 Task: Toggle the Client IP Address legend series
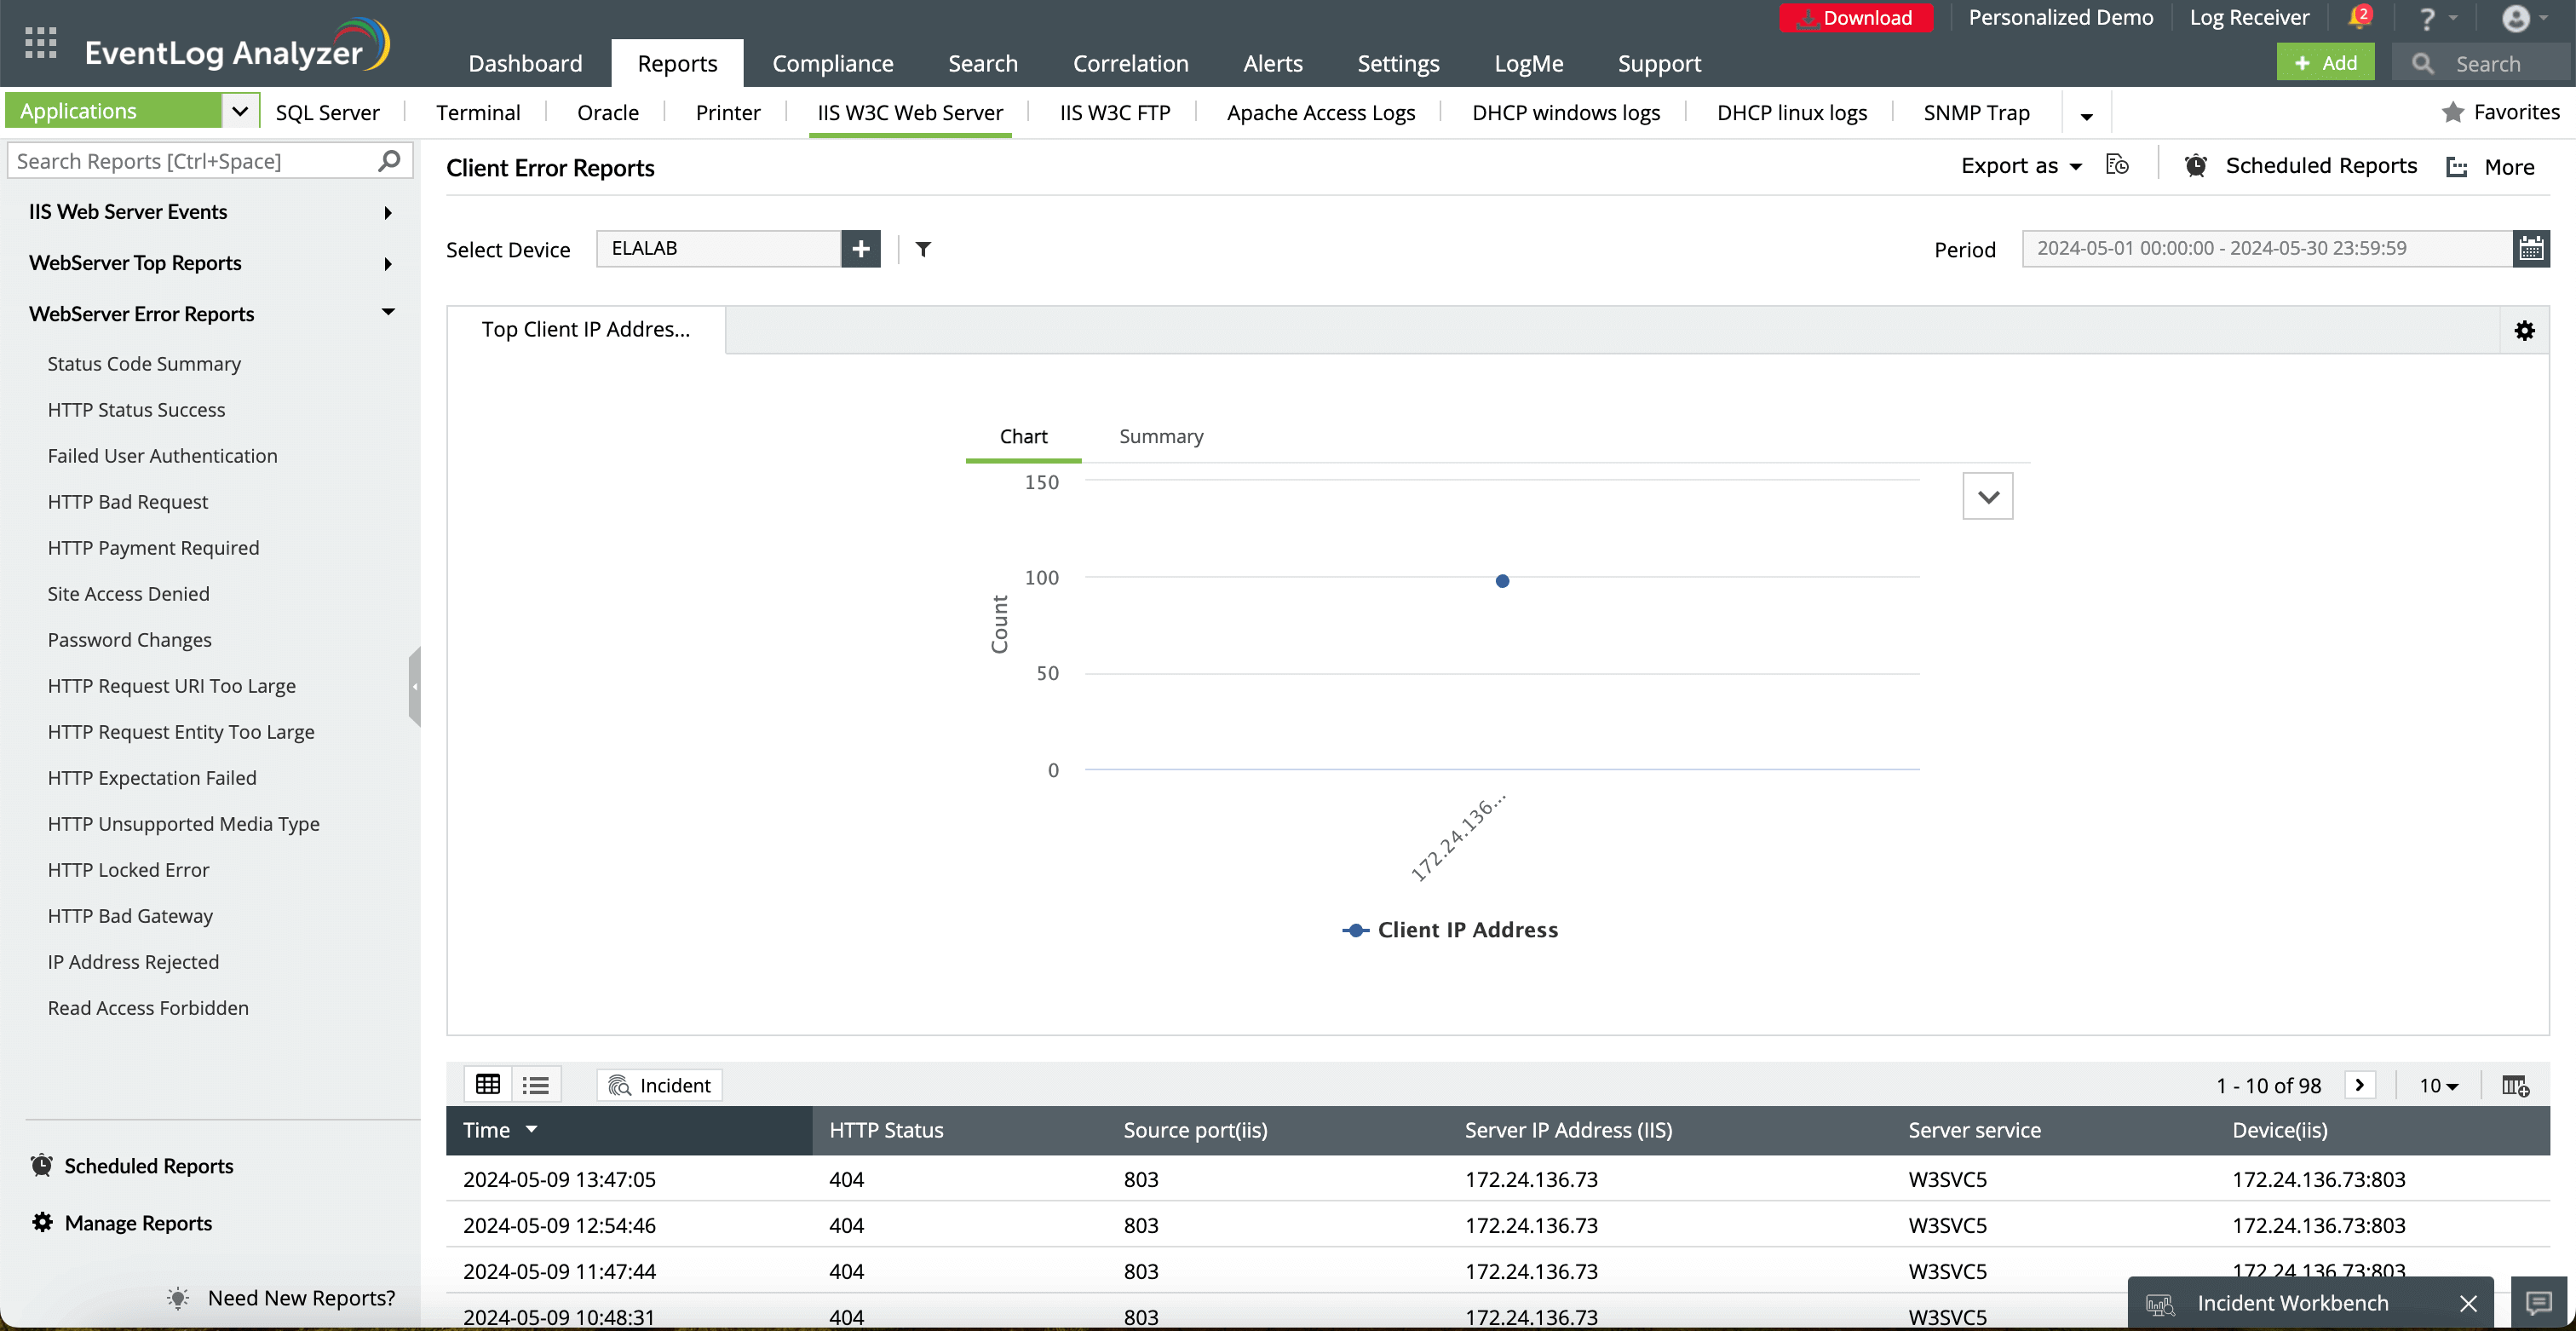click(x=1449, y=930)
